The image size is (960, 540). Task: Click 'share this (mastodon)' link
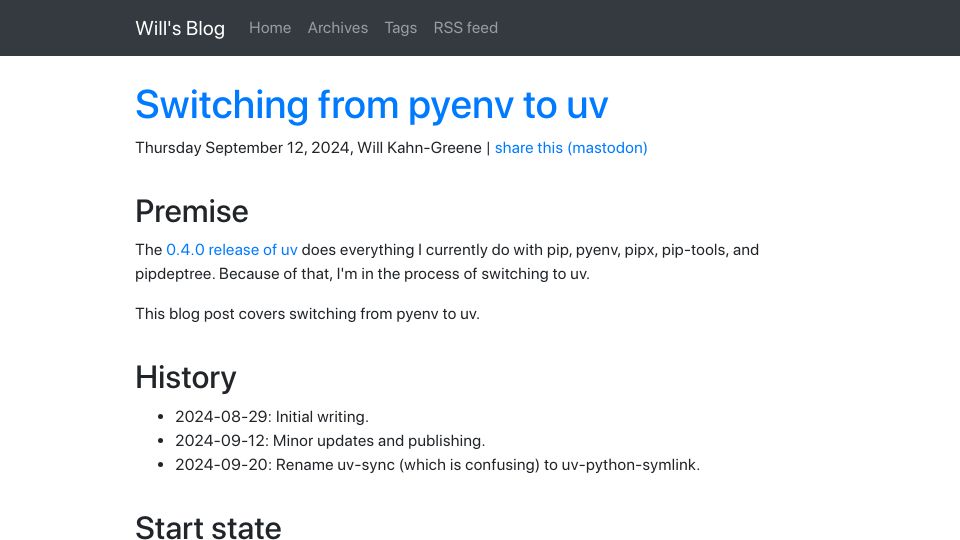coord(571,148)
